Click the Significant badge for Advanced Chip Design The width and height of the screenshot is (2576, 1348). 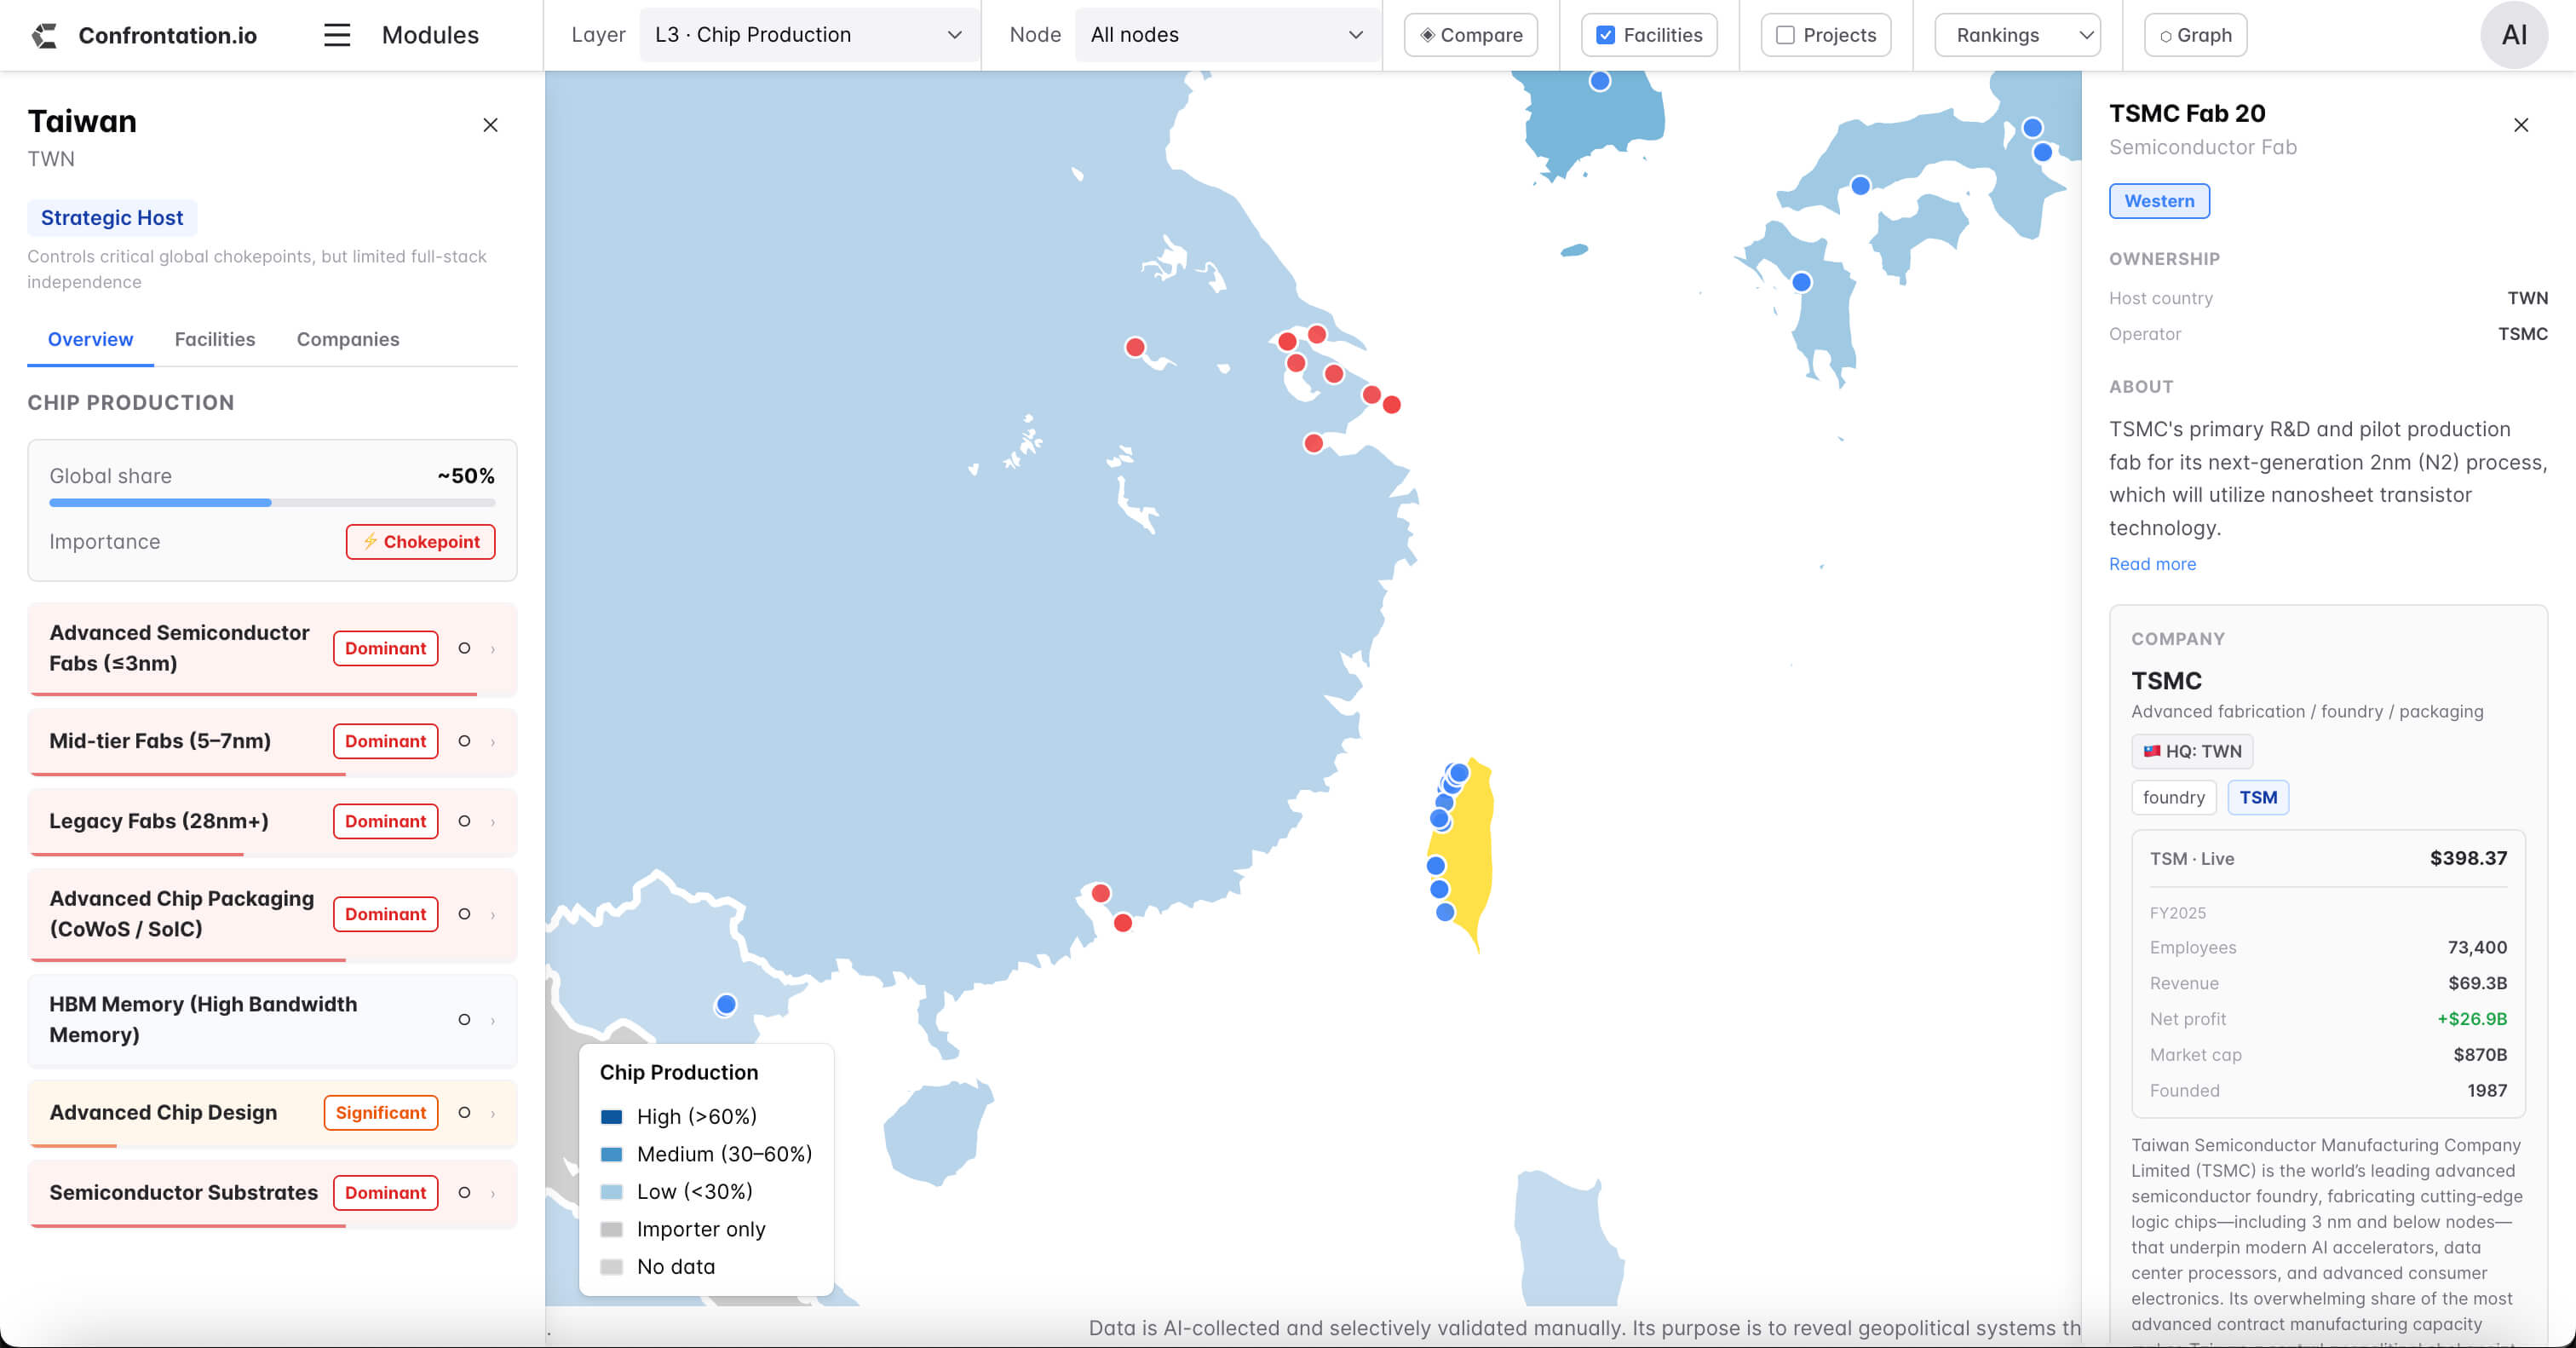(381, 1113)
